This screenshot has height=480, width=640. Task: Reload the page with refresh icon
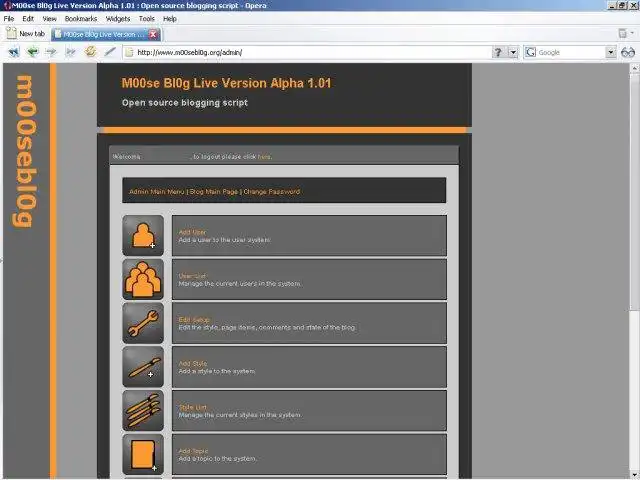click(90, 51)
